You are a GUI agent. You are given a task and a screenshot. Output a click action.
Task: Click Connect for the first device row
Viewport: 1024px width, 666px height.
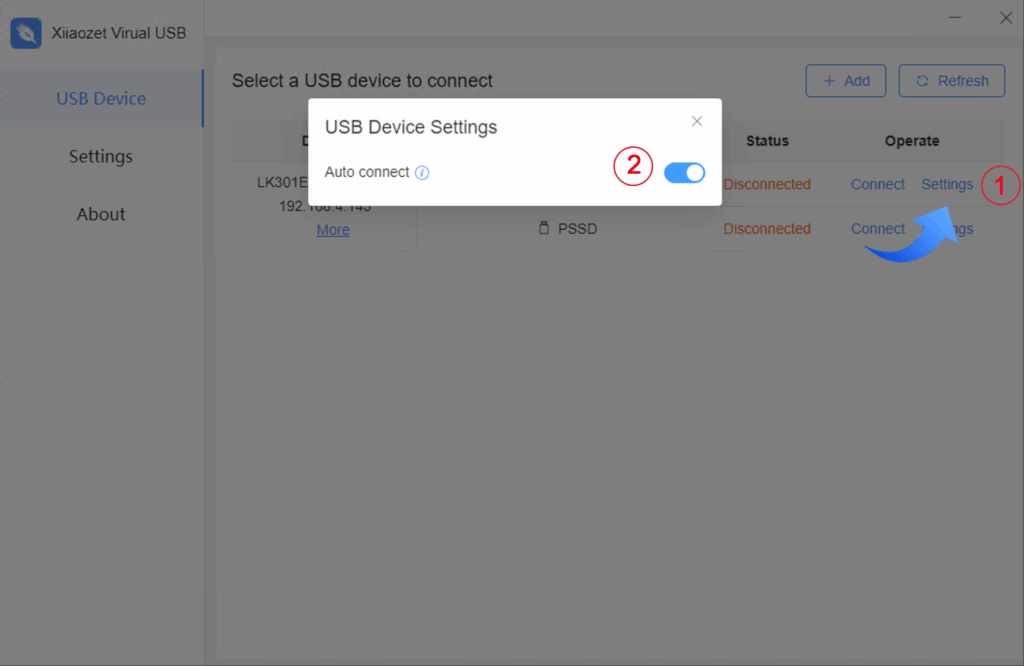pyautogui.click(x=877, y=184)
